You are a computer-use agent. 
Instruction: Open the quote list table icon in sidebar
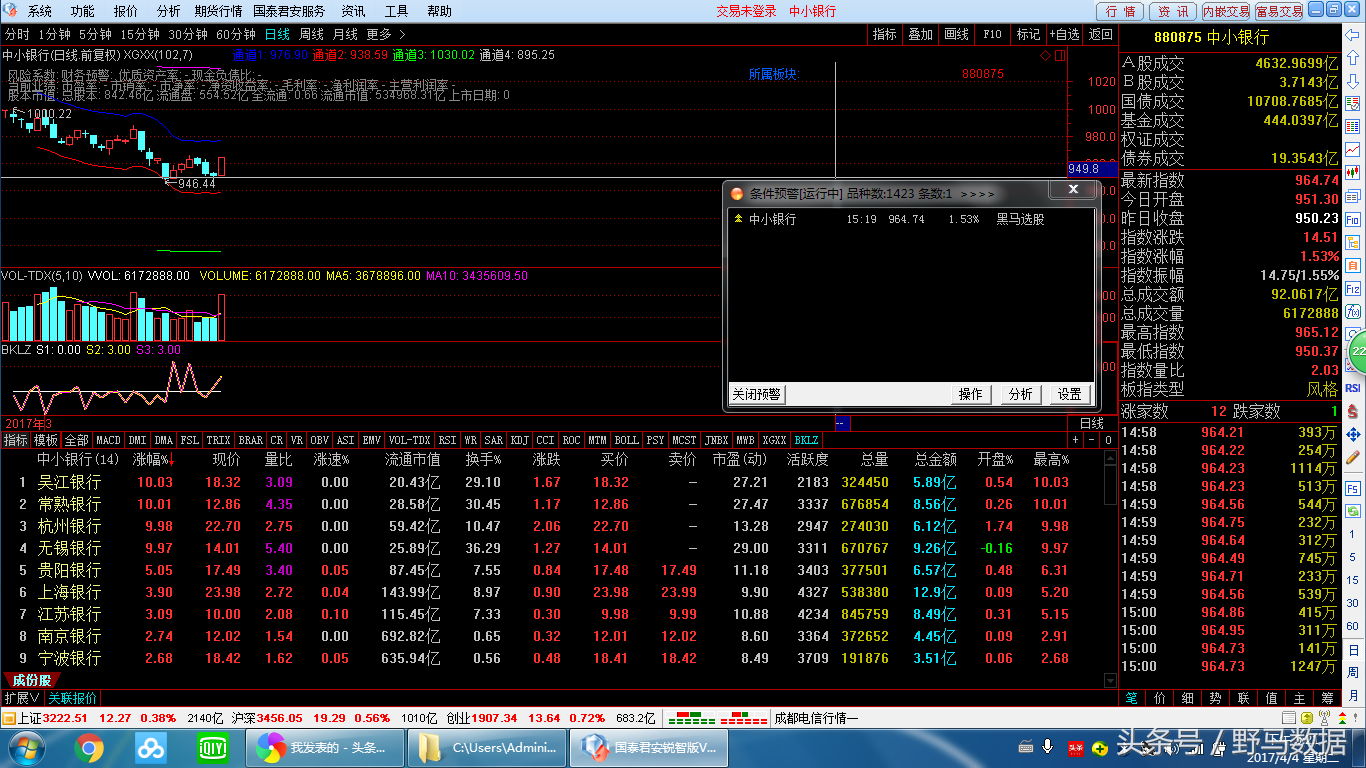click(1352, 126)
